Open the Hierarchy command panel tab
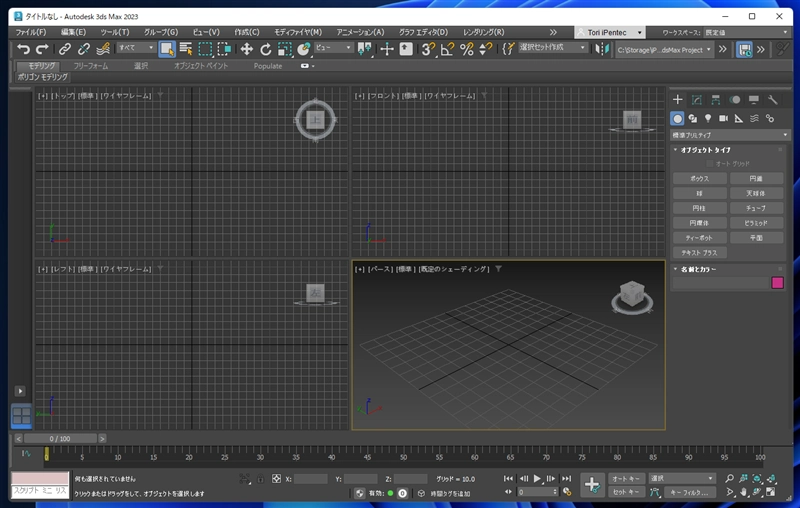 click(716, 99)
